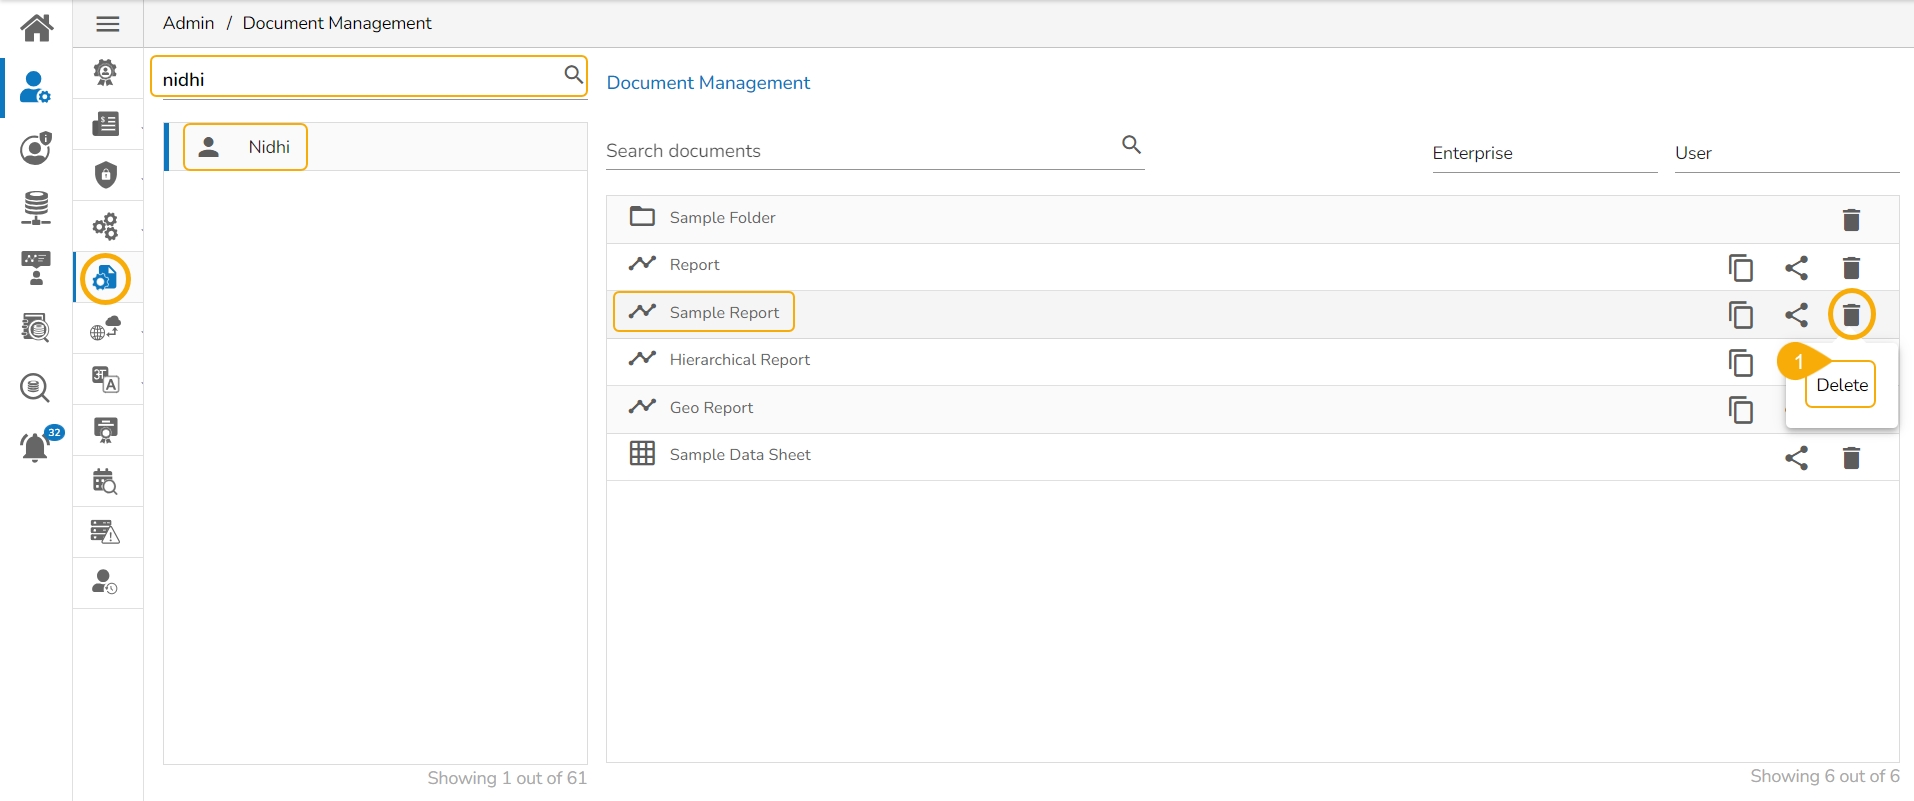This screenshot has height=801, width=1914.
Task: Open the Enterprise dropdown filter
Action: click(x=1543, y=153)
